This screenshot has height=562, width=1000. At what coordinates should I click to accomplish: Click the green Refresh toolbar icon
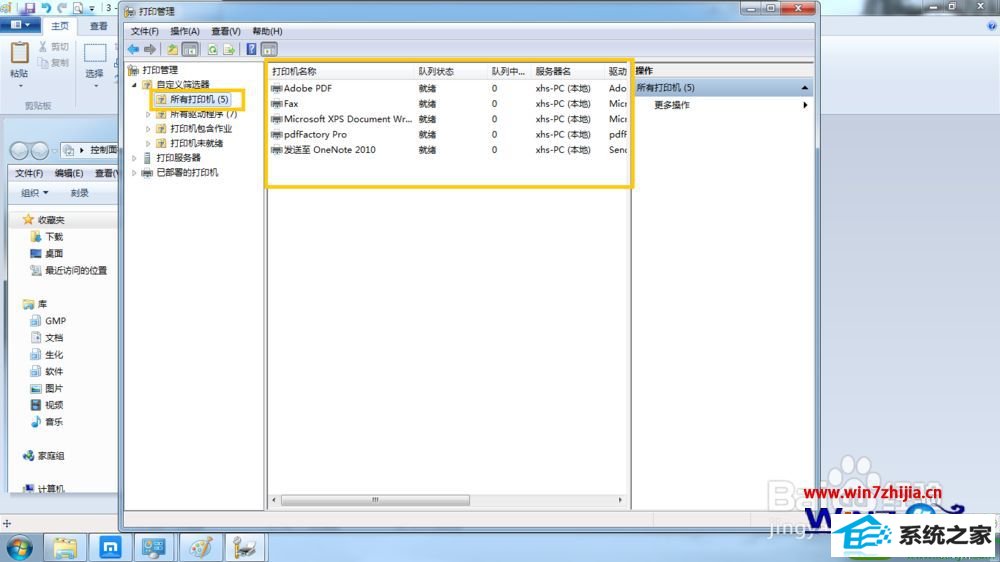click(212, 49)
